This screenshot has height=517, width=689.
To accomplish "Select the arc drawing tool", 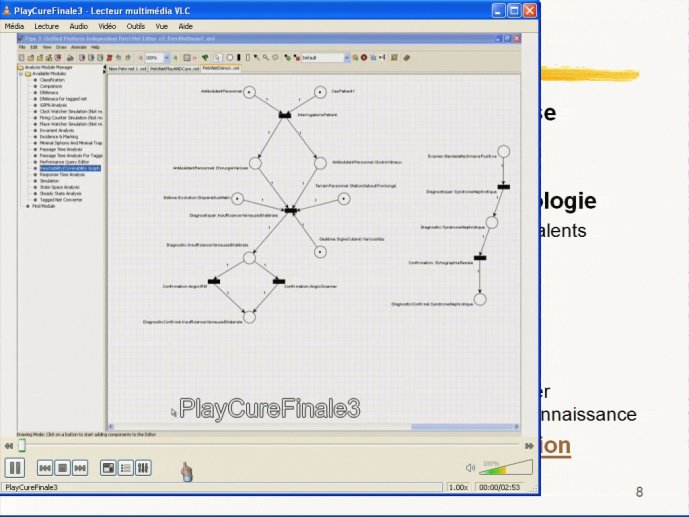I will click(x=257, y=58).
